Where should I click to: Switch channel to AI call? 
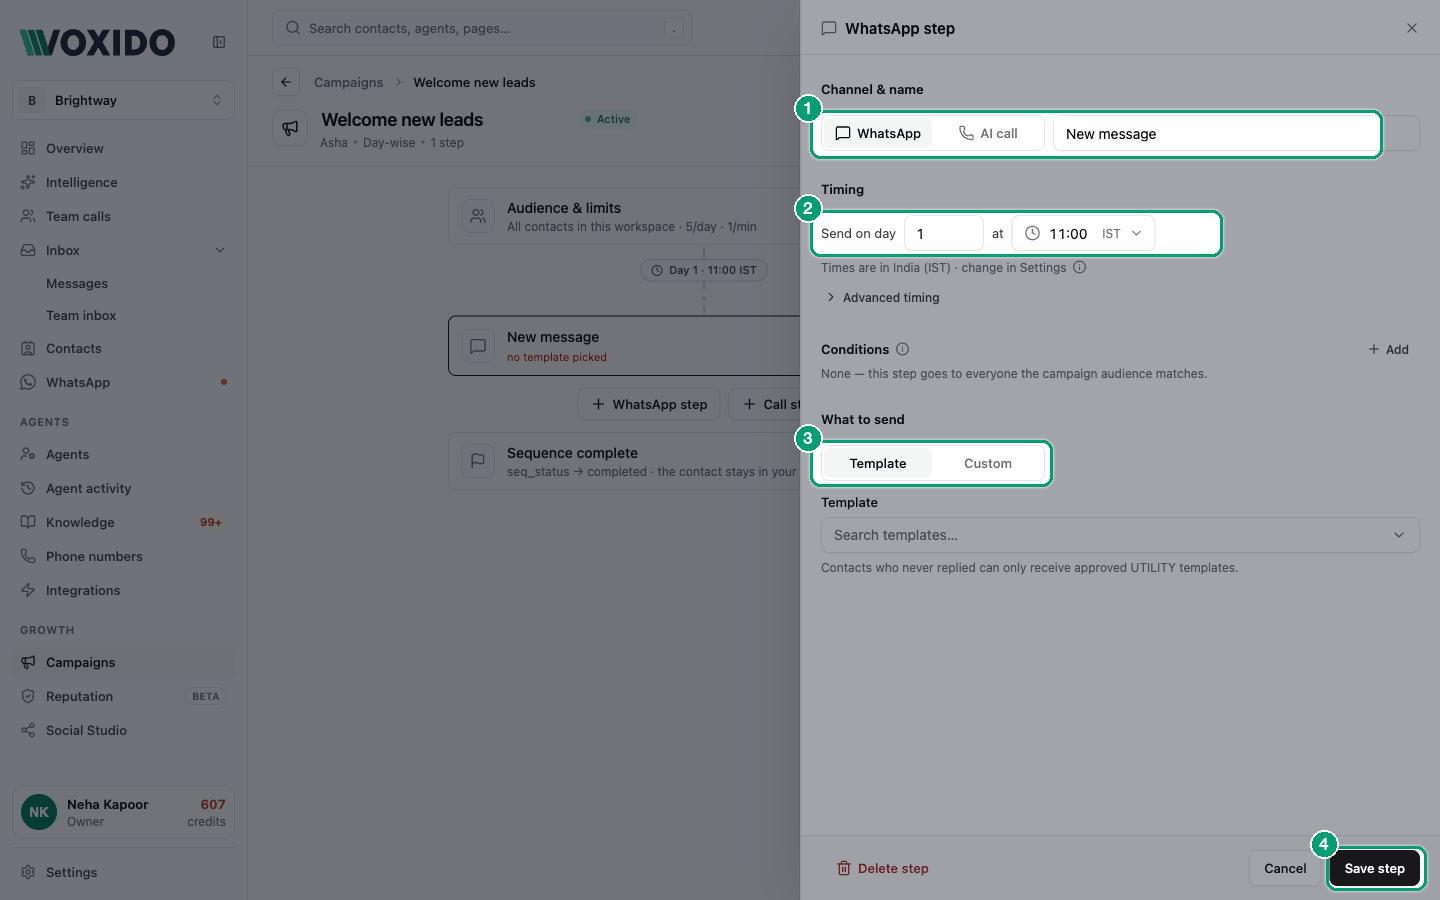pos(988,133)
